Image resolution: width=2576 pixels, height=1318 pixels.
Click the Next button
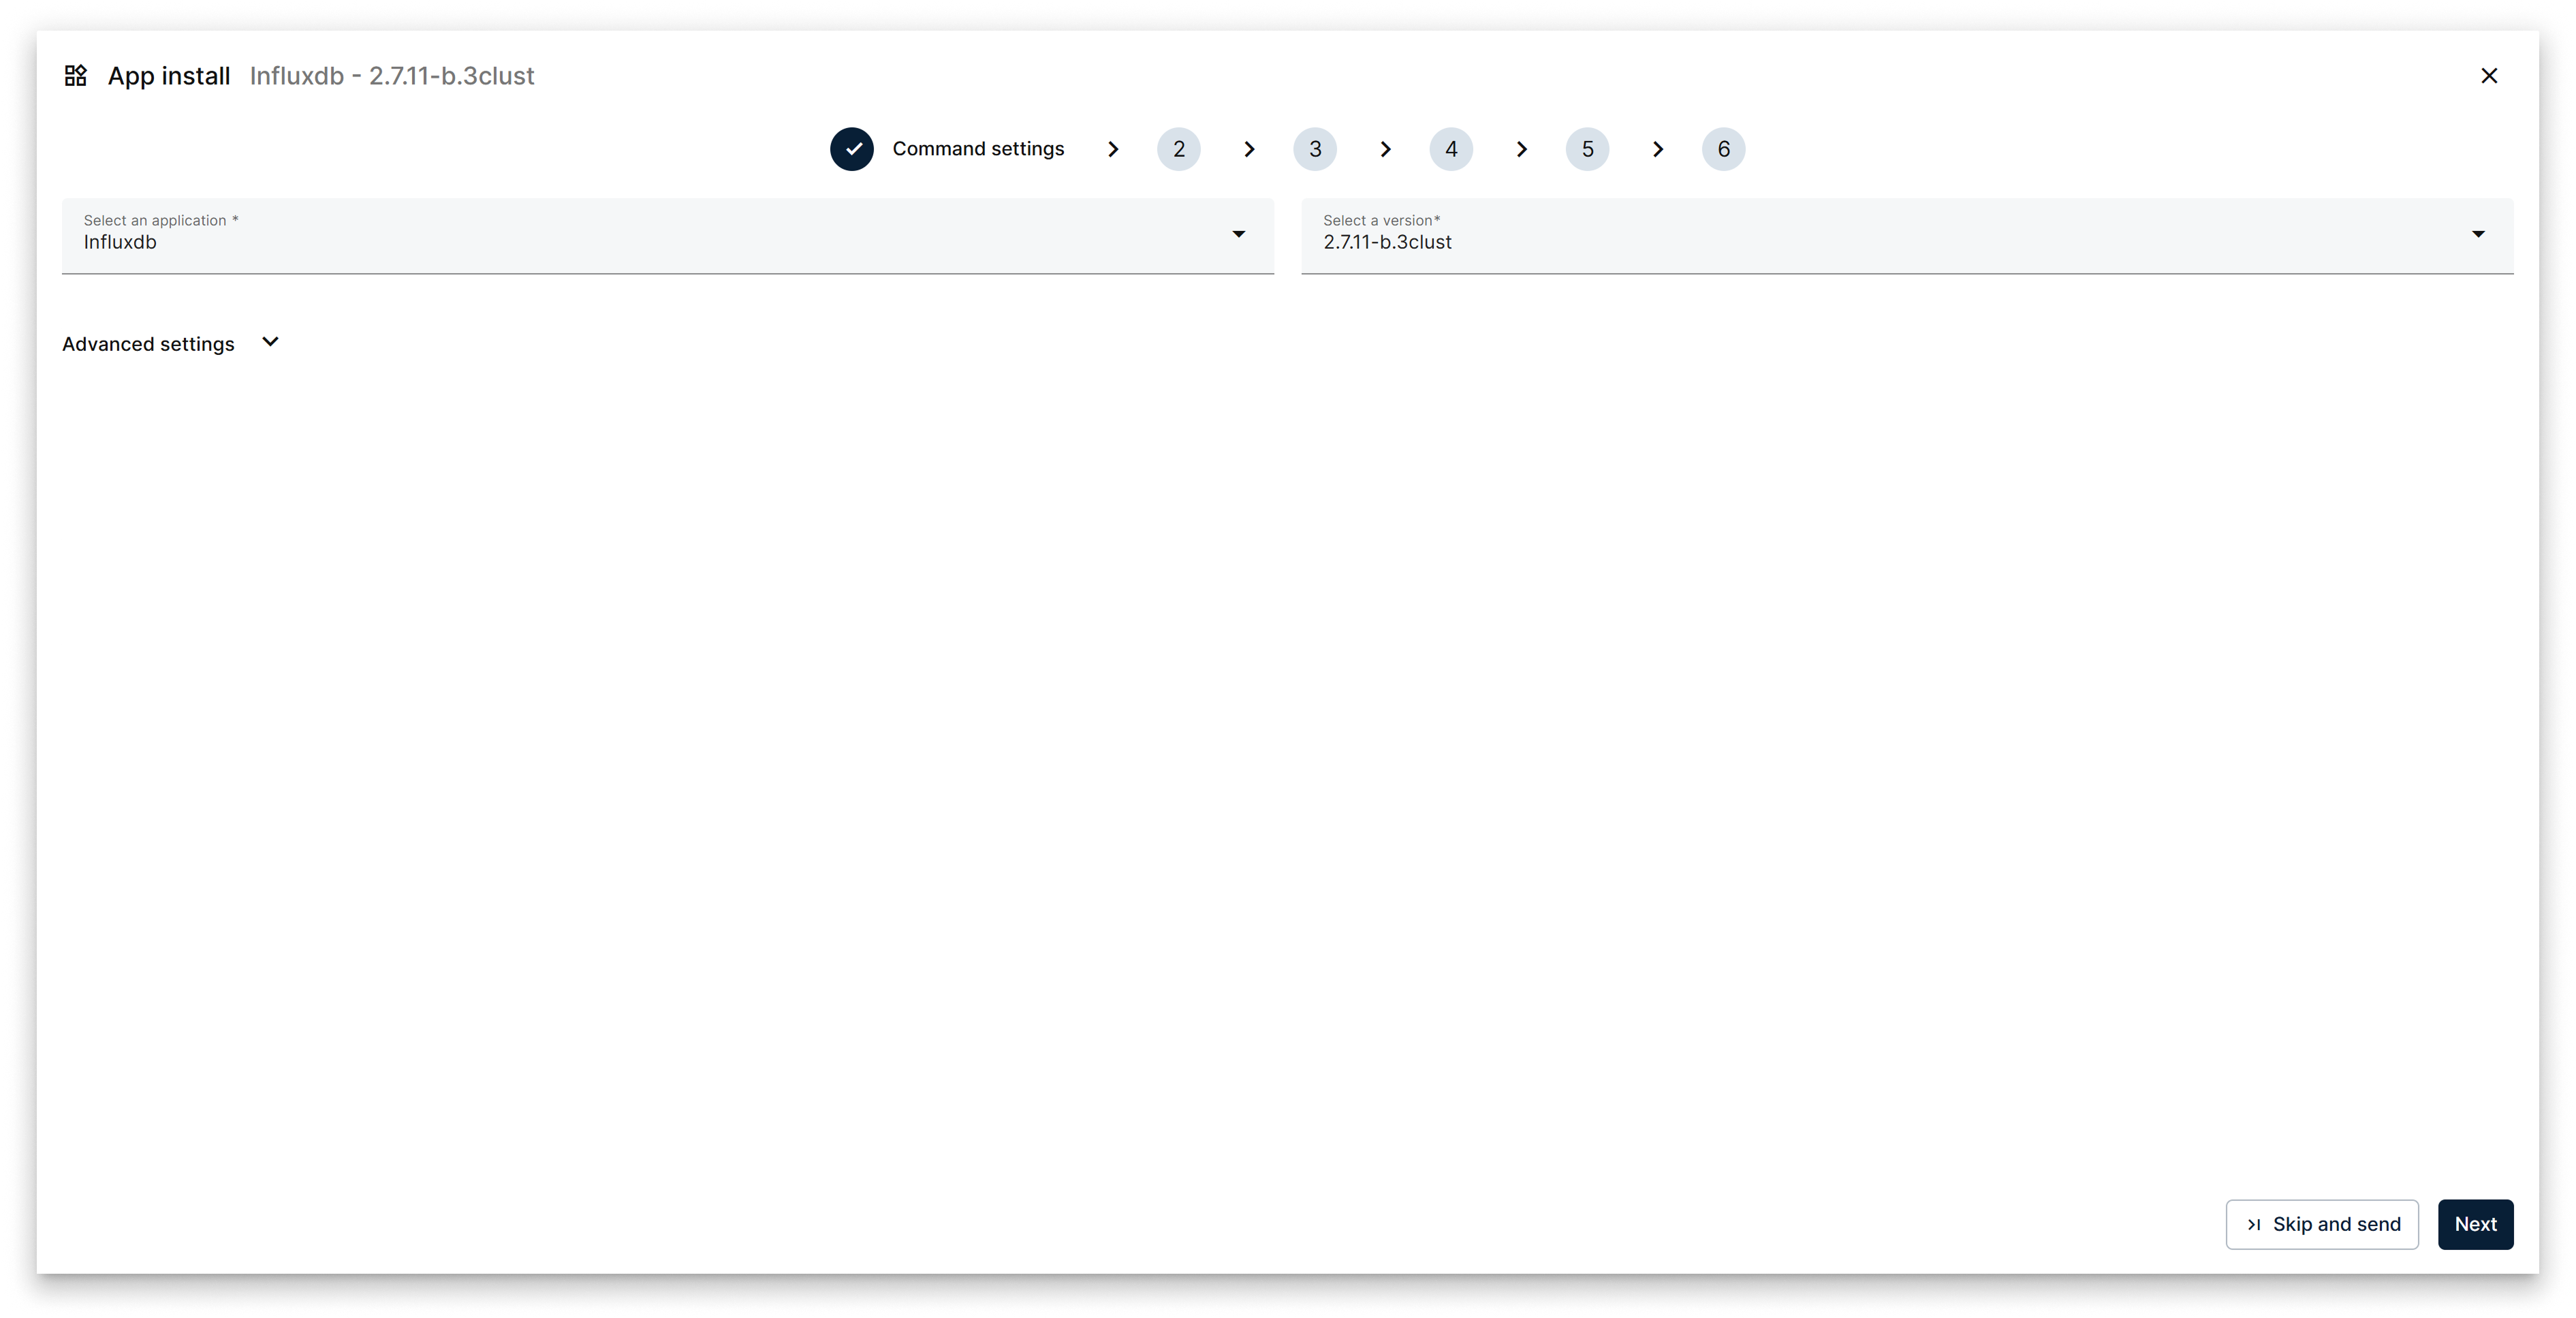click(2475, 1224)
